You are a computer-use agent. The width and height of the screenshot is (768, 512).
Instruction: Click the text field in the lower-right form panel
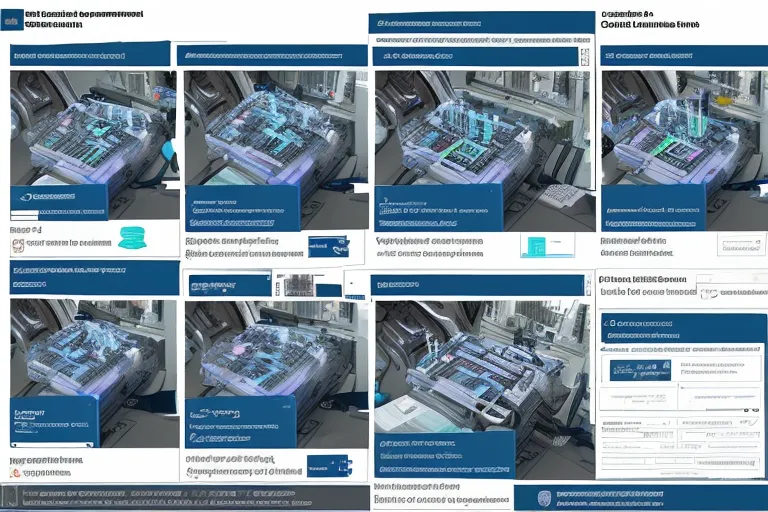click(x=718, y=368)
